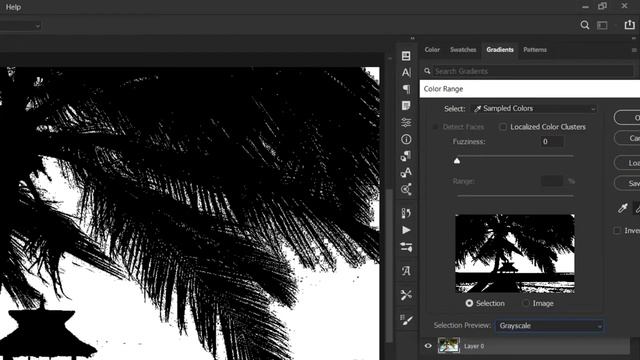Click the Selection Preview label
Screen dimensions: 640x360
462,325
